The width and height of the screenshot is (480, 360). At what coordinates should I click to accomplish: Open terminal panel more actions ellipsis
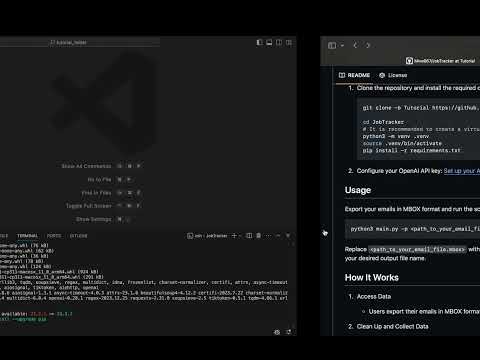coord(268,236)
